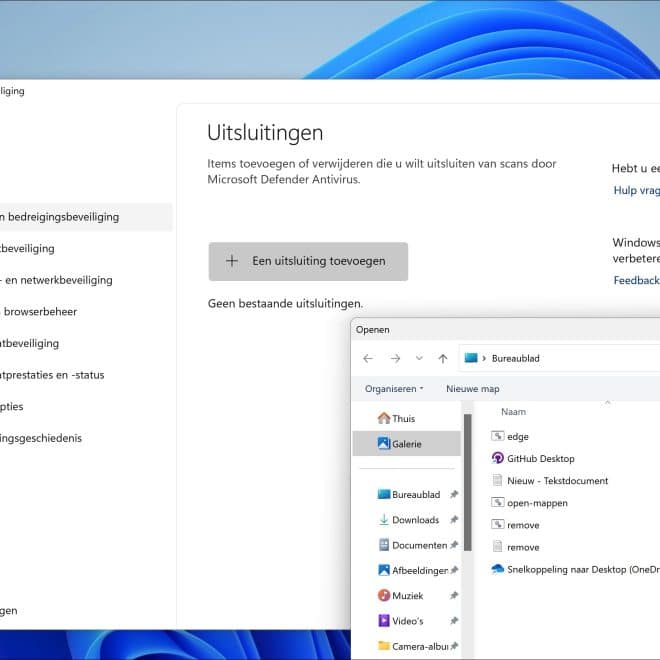
Task: Click the pin icon next to Bureaublad
Action: (x=454, y=494)
